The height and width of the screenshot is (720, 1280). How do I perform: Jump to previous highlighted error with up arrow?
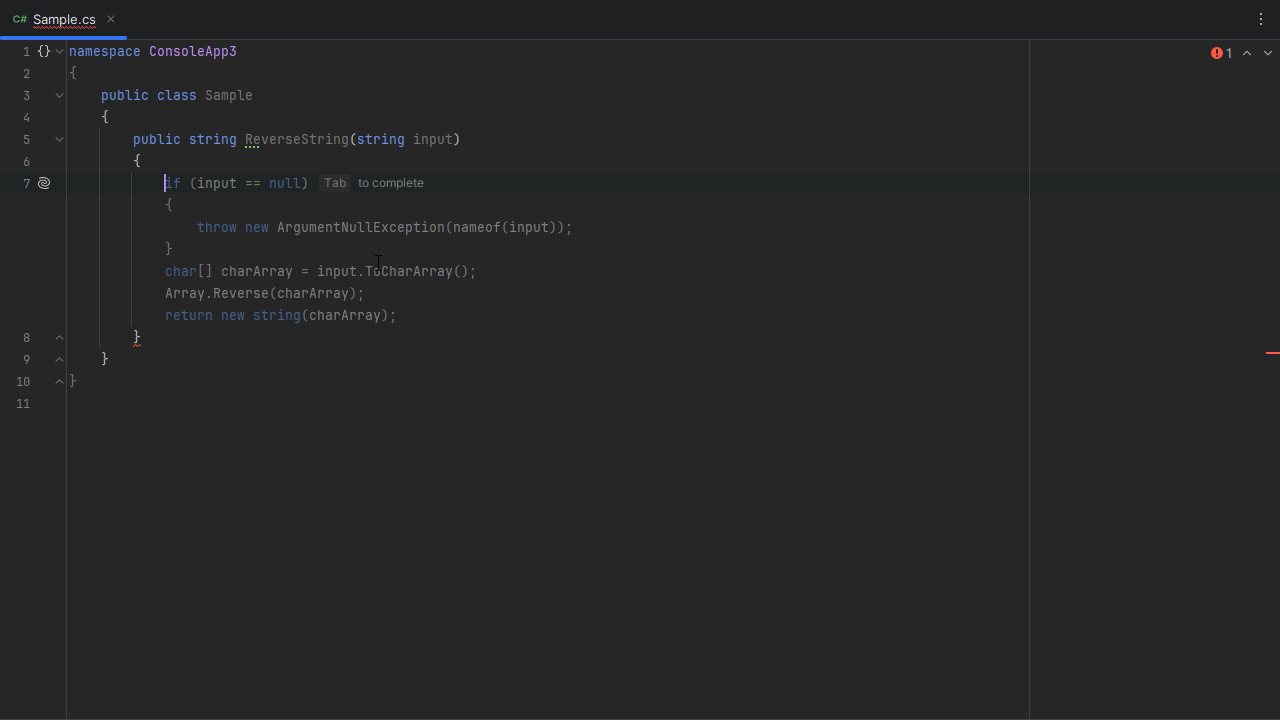1247,53
